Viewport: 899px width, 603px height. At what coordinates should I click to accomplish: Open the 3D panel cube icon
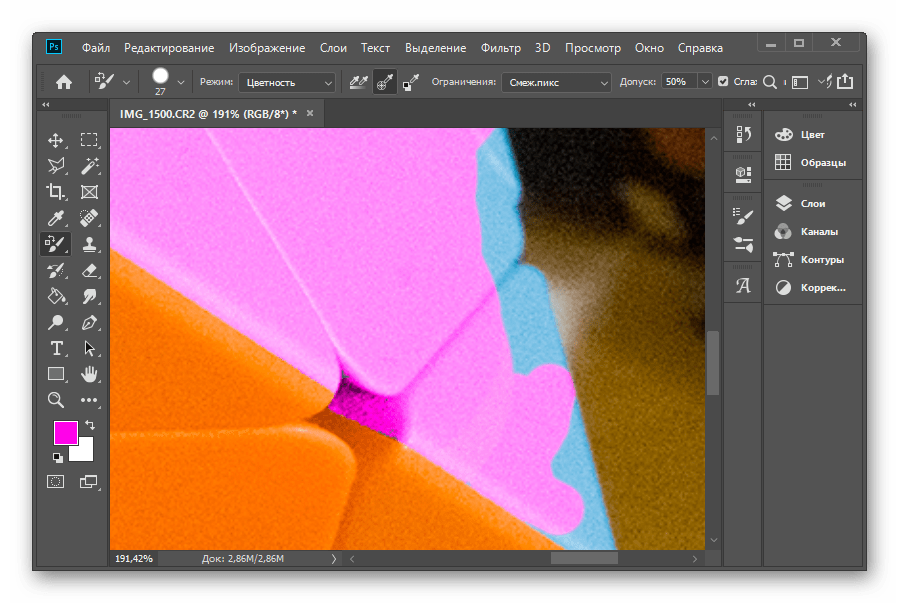point(744,174)
